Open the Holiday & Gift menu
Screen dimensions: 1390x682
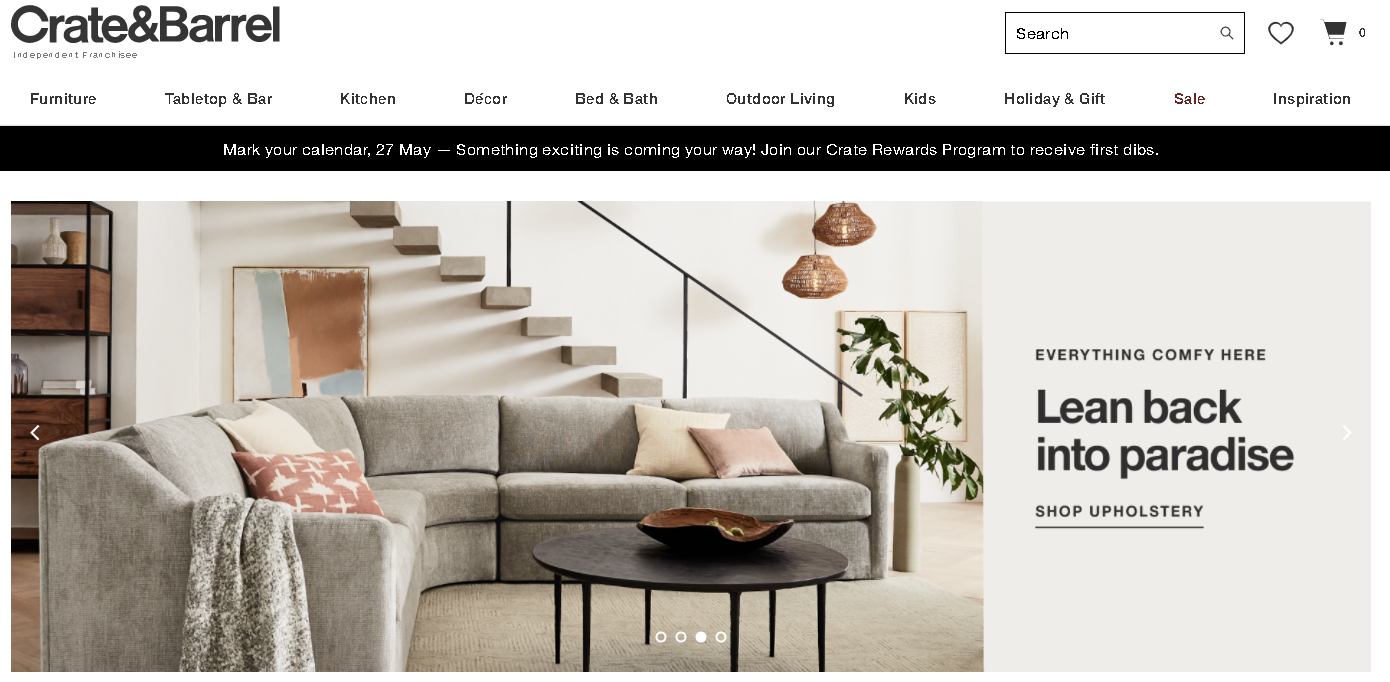1054,99
